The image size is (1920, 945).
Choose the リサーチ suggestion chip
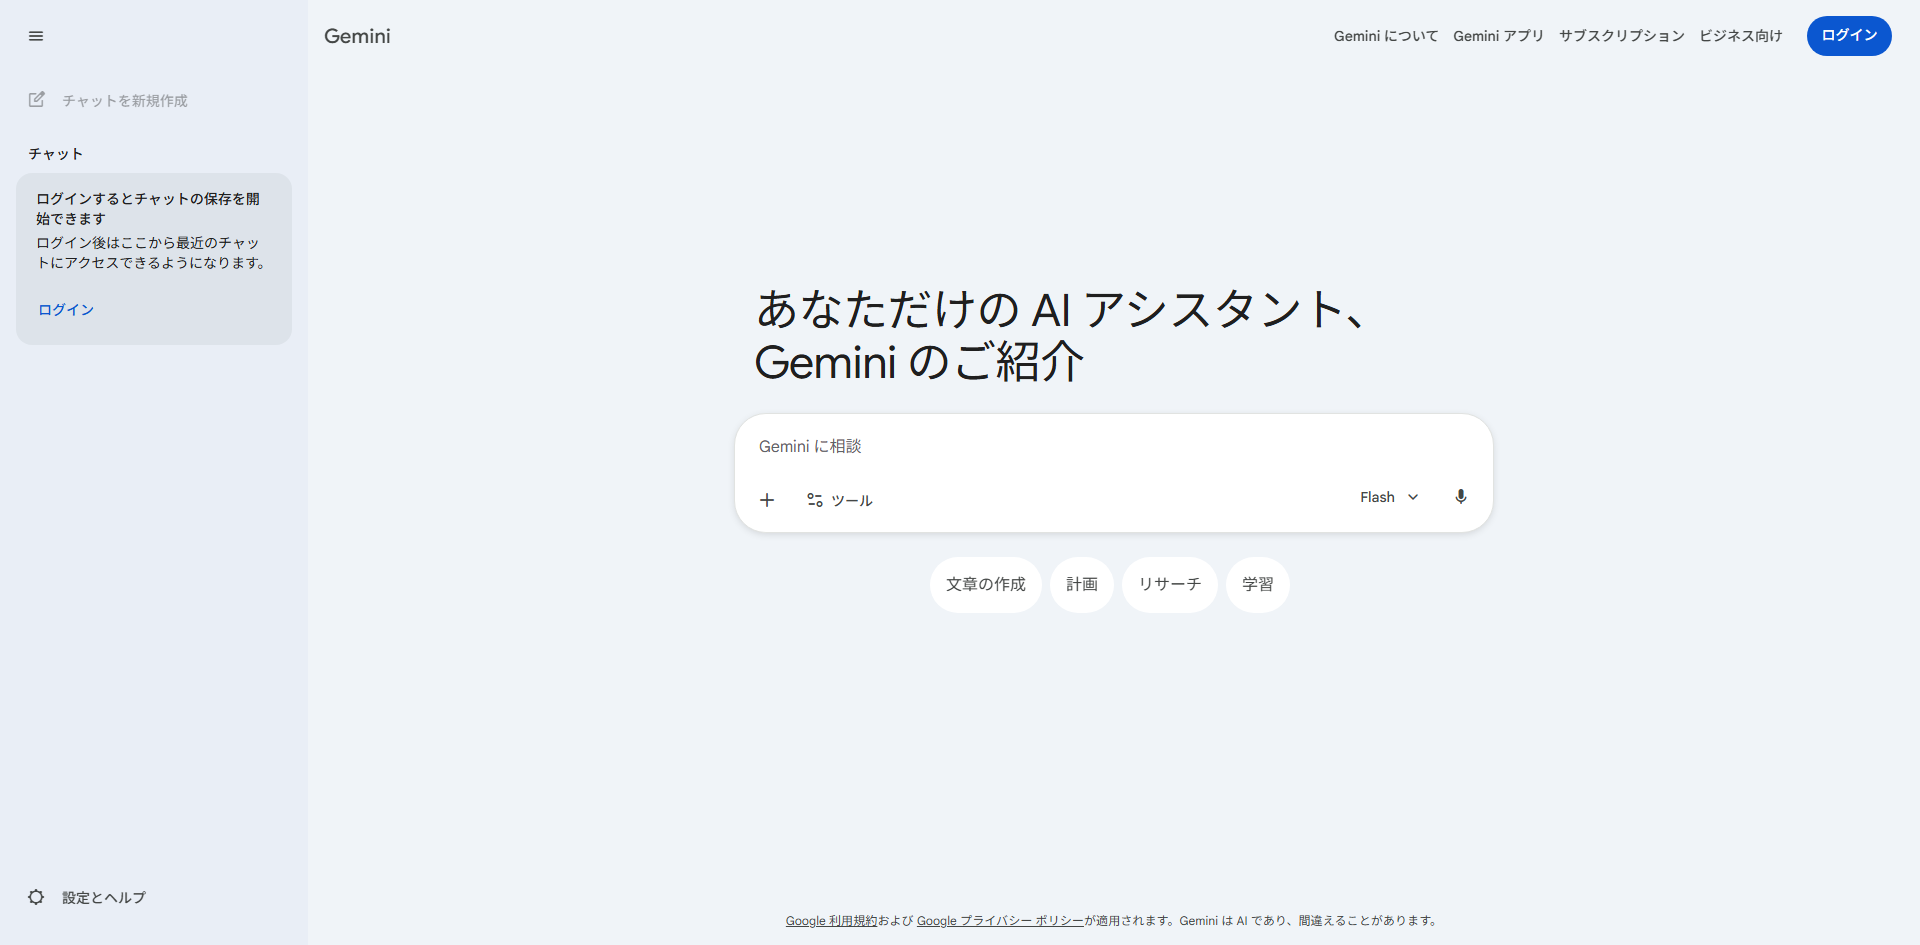[1170, 585]
